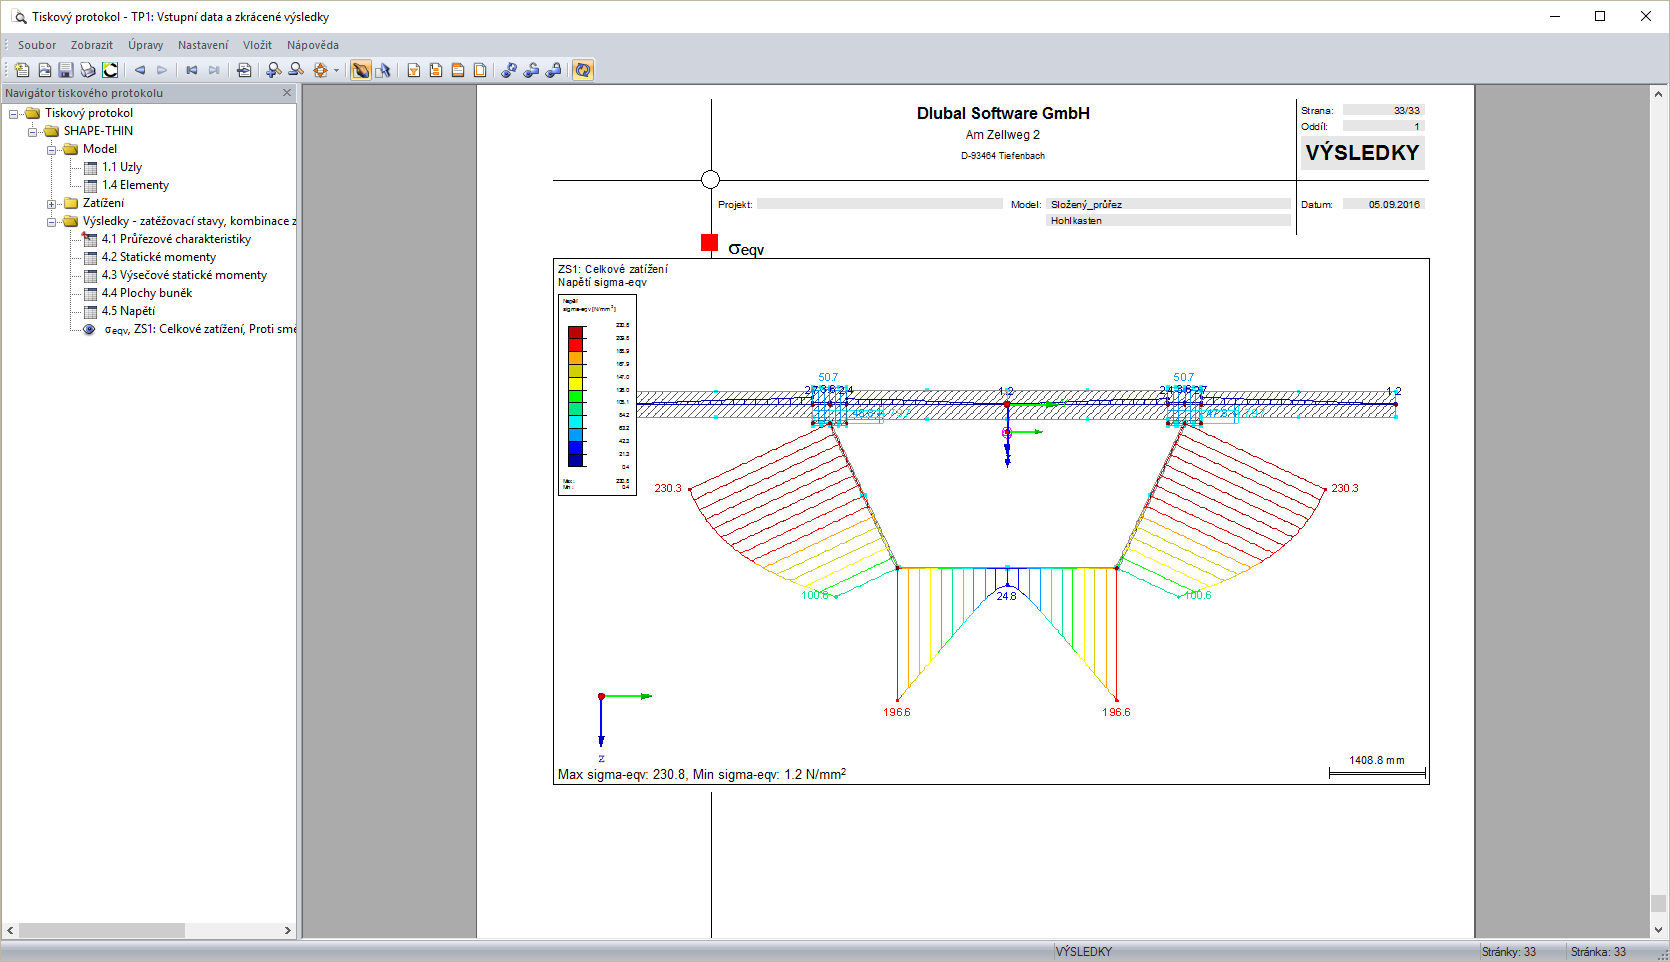Jump to the first page

coord(192,70)
